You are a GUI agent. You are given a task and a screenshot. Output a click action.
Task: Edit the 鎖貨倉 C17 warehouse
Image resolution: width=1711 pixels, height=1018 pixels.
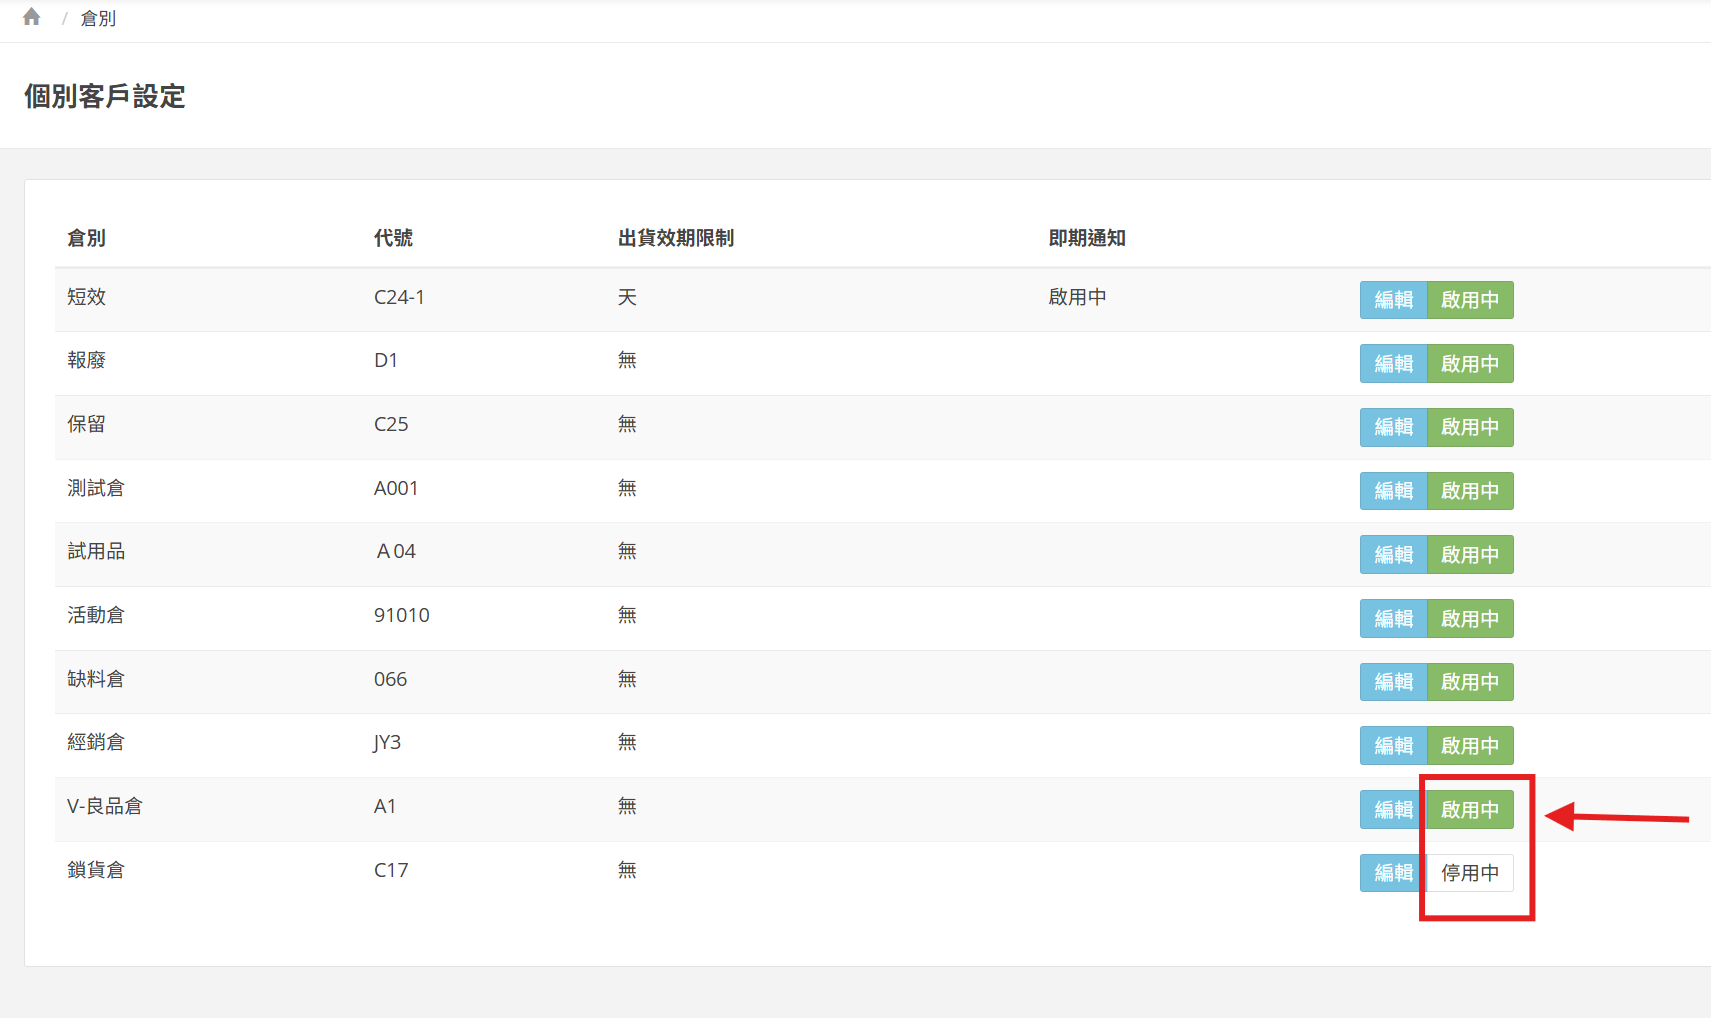1393,873
